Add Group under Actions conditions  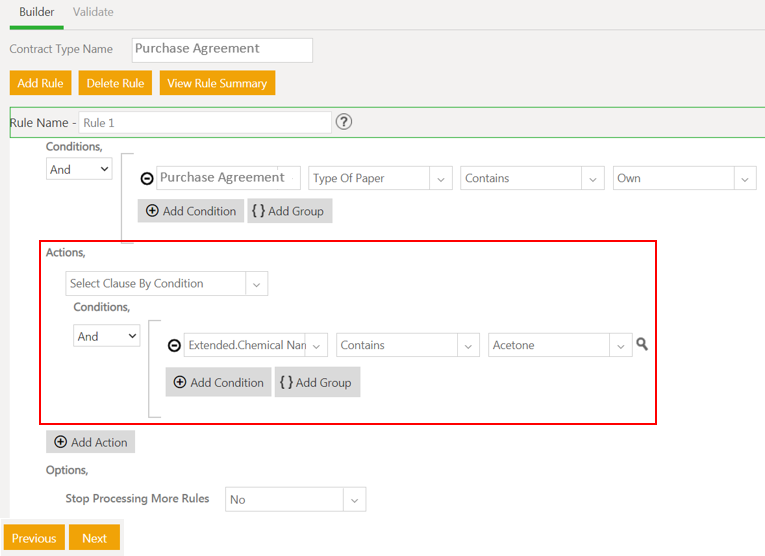coord(317,383)
